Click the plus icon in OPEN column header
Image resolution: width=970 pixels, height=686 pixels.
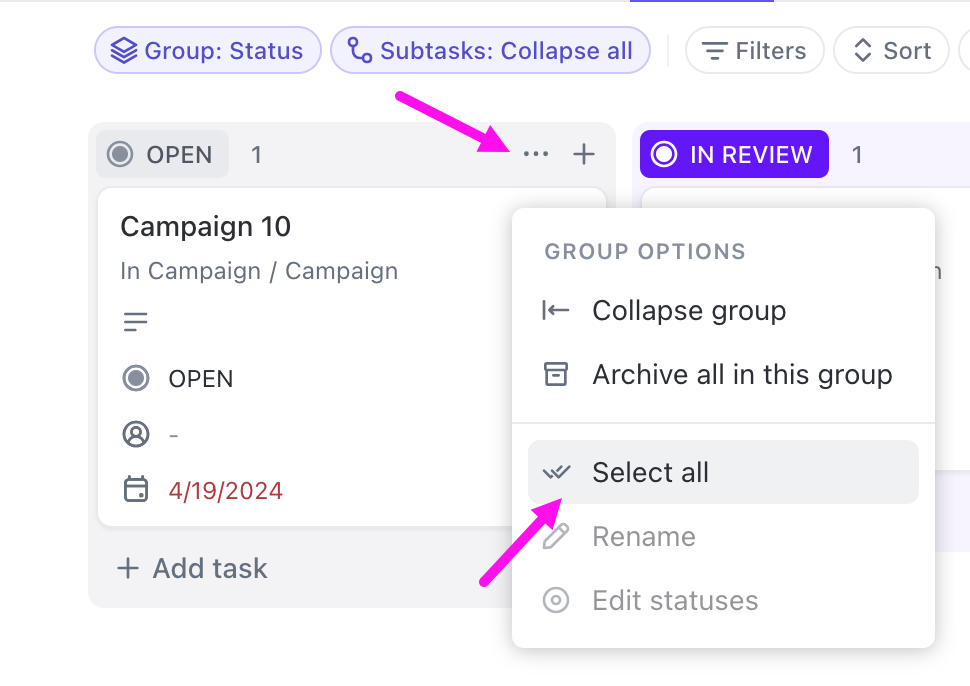point(583,154)
